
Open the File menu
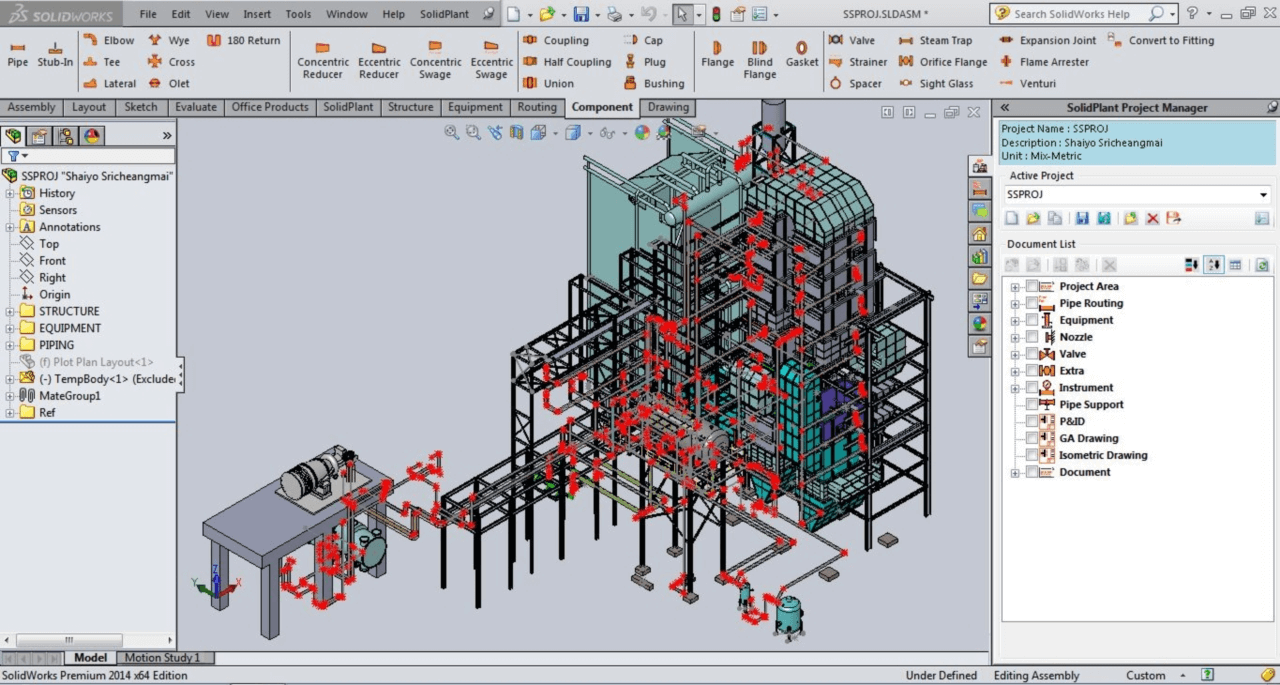(x=148, y=14)
